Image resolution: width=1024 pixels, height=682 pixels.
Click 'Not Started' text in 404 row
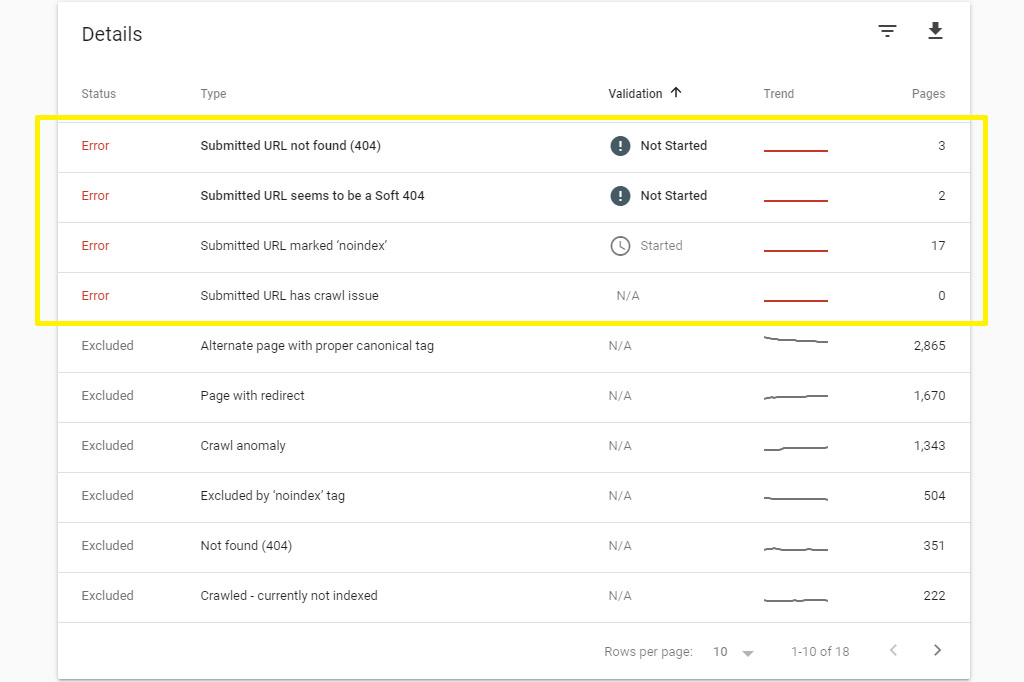click(673, 146)
